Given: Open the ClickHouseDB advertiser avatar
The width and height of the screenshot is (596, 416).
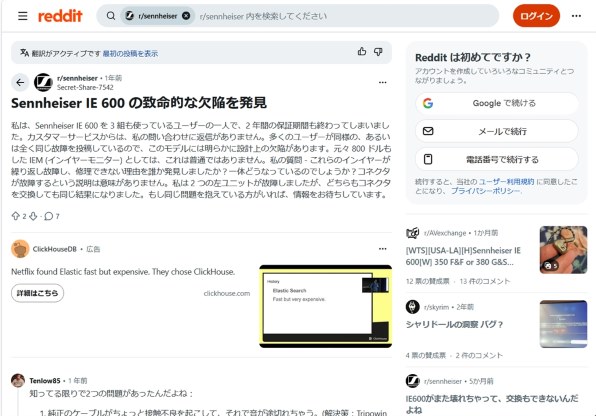Looking at the screenshot, I should (x=20, y=249).
